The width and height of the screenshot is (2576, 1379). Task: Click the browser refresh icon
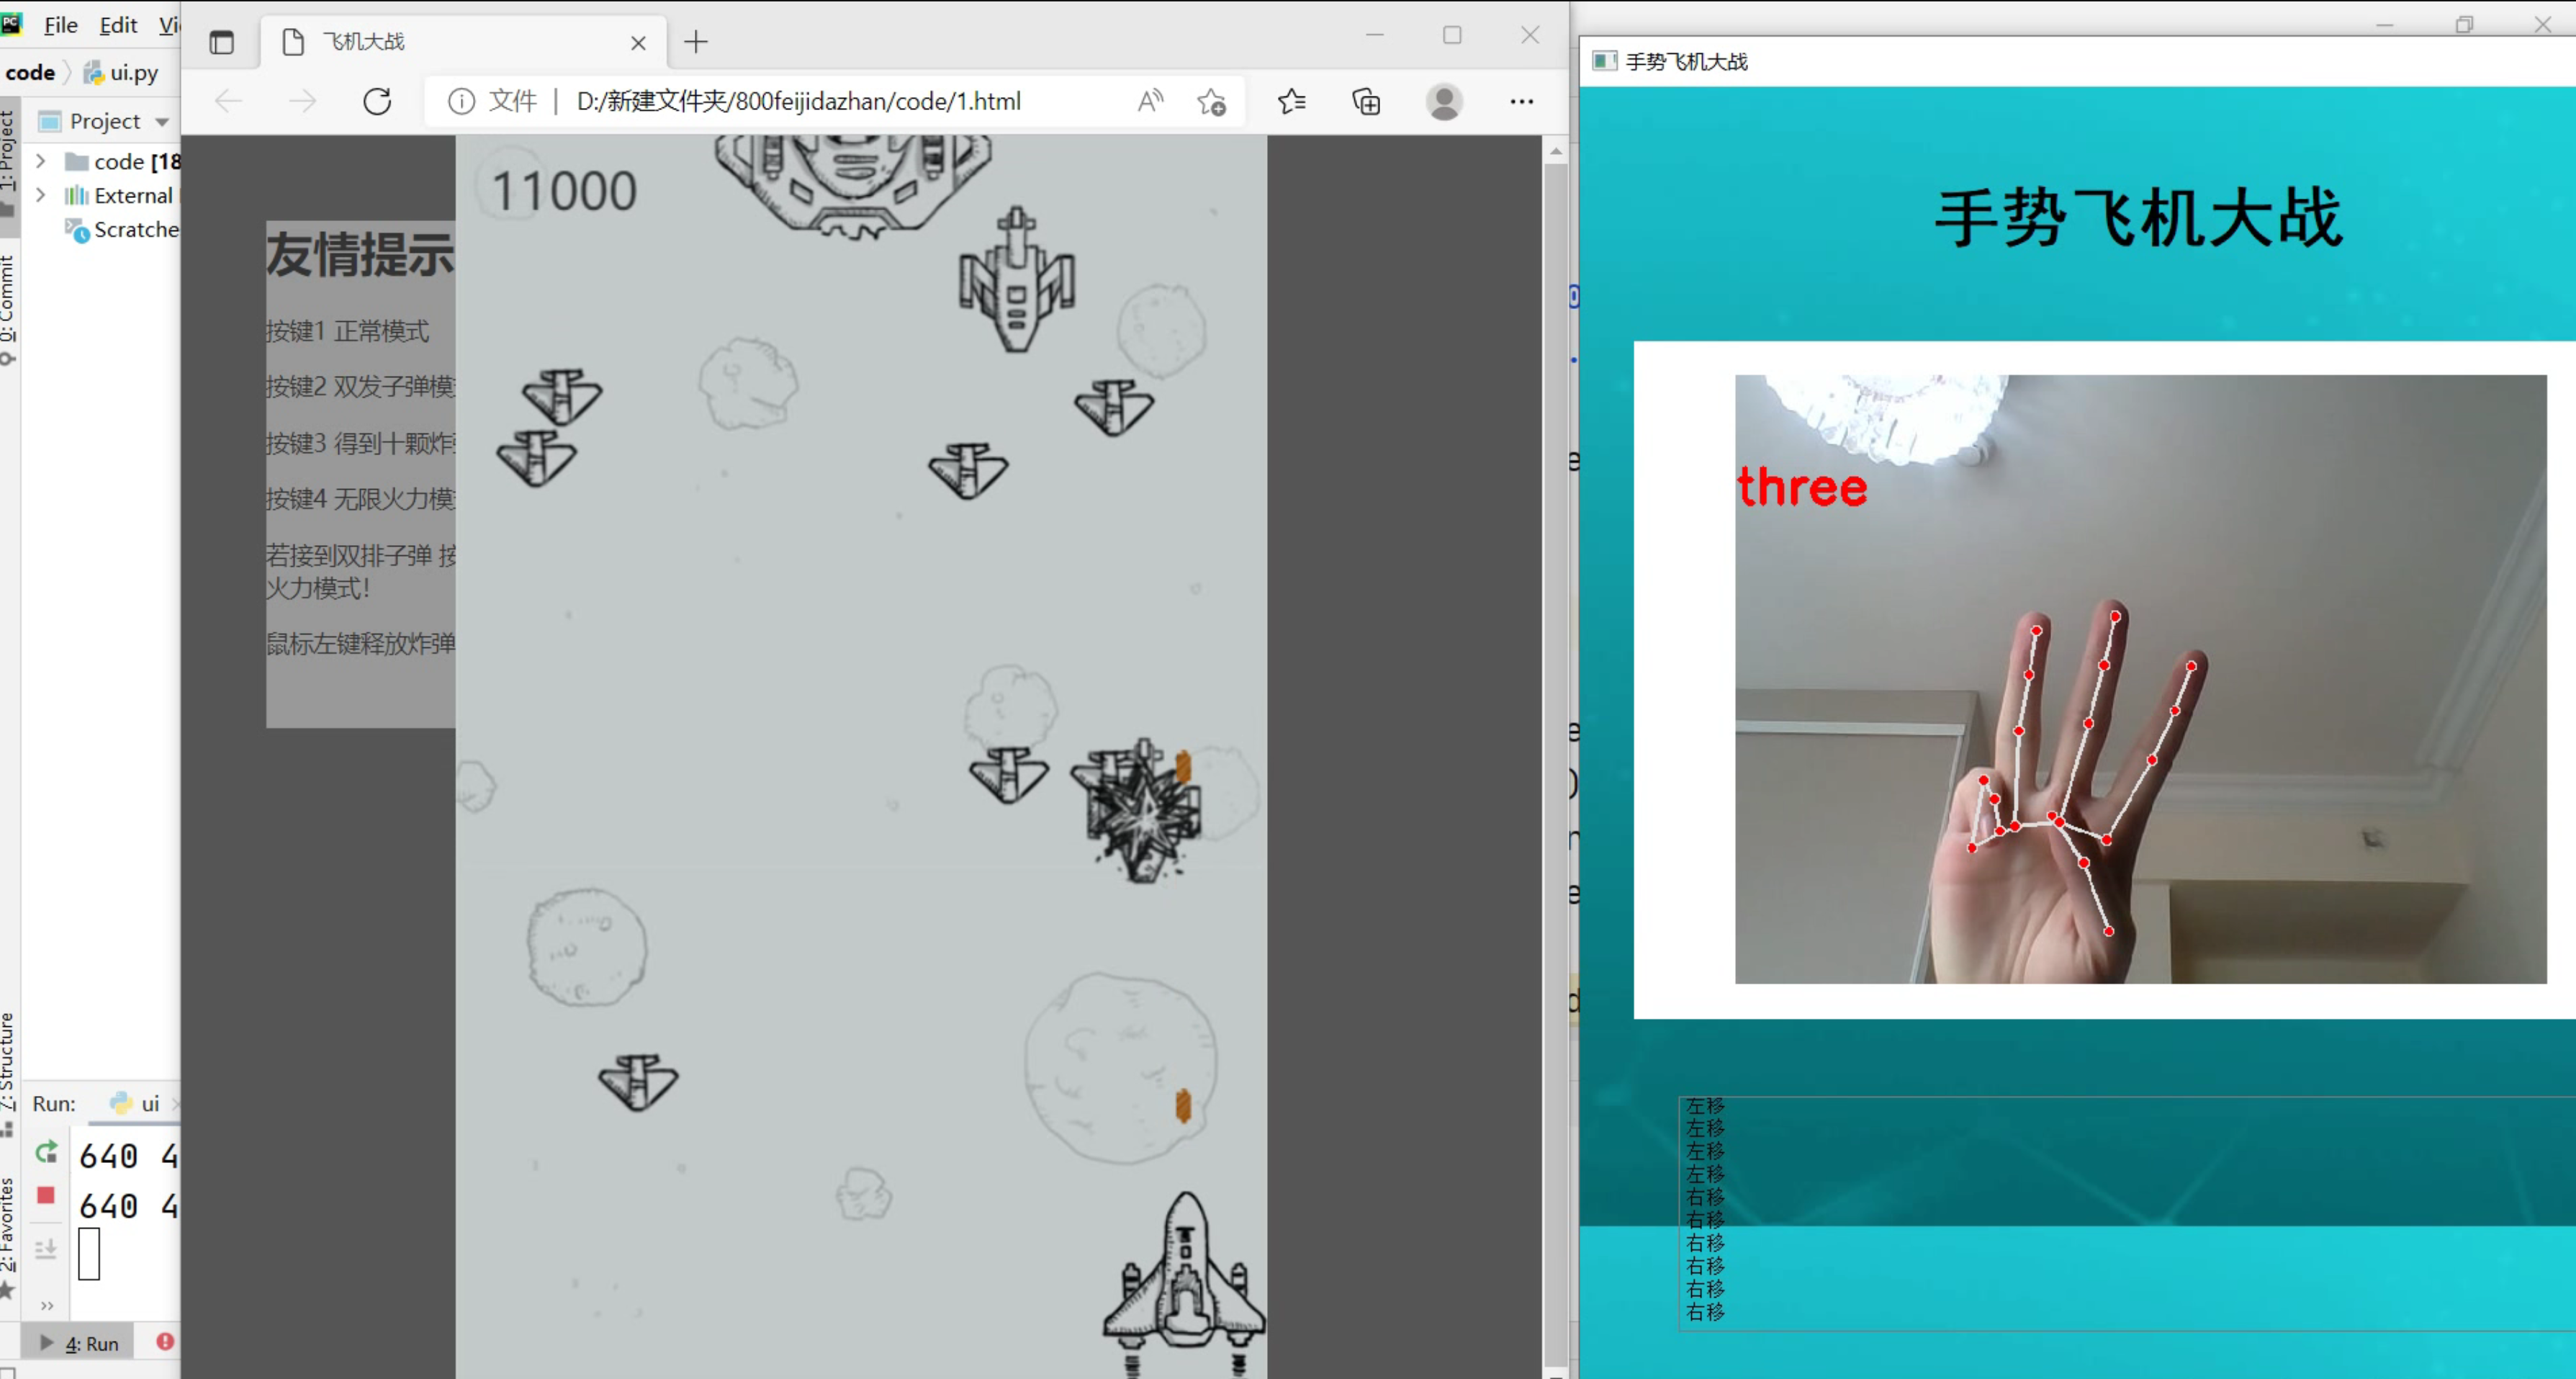point(377,101)
